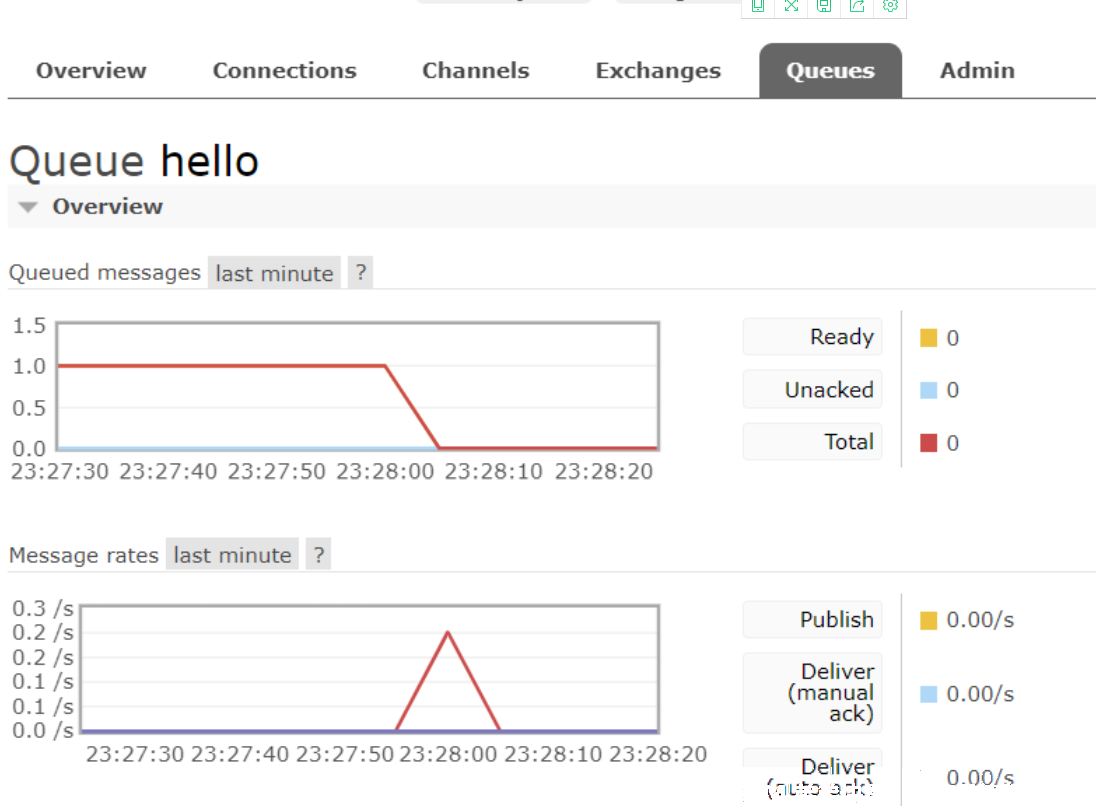Click the Queued messages chart
Screen dimensions: 1096x806
pos(357,386)
